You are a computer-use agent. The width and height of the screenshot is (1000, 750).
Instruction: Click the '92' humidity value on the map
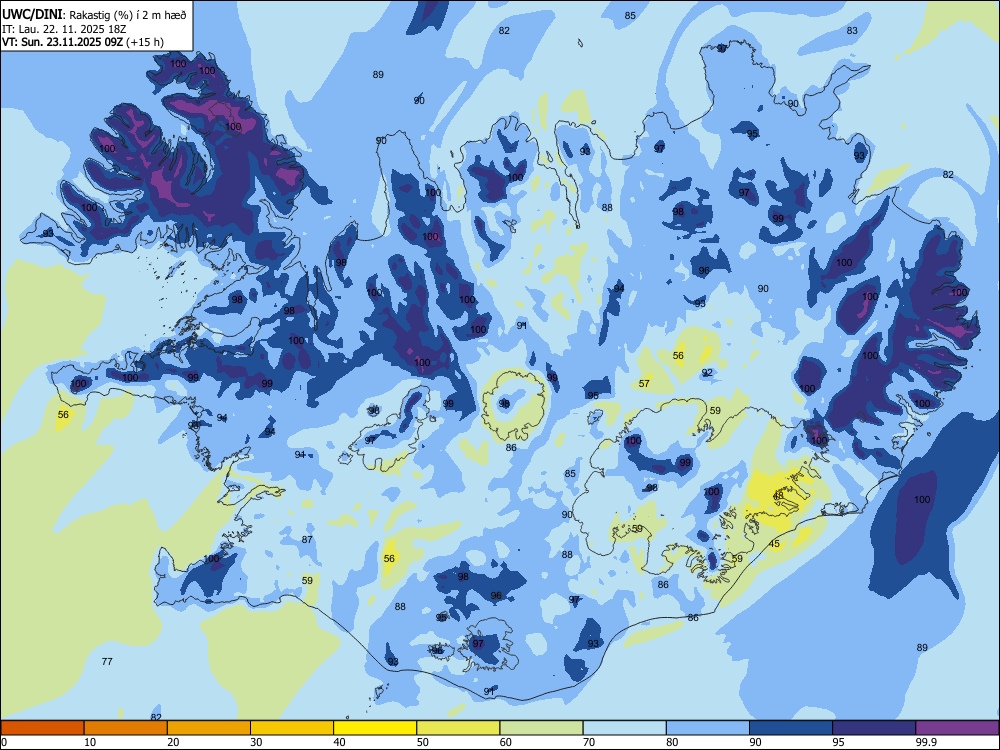707,372
